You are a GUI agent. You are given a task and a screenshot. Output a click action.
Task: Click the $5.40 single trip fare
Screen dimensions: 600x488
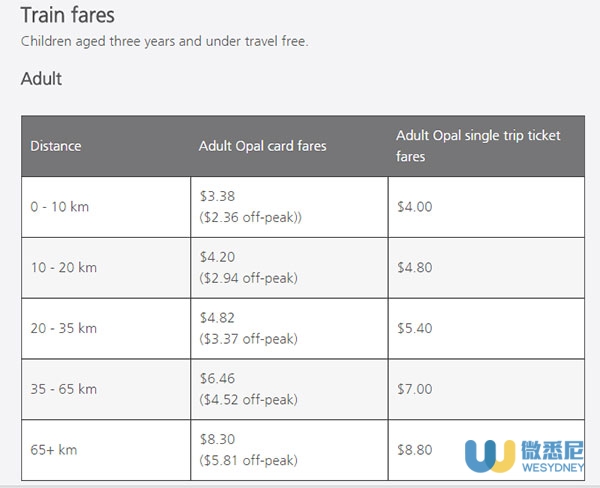pos(414,328)
